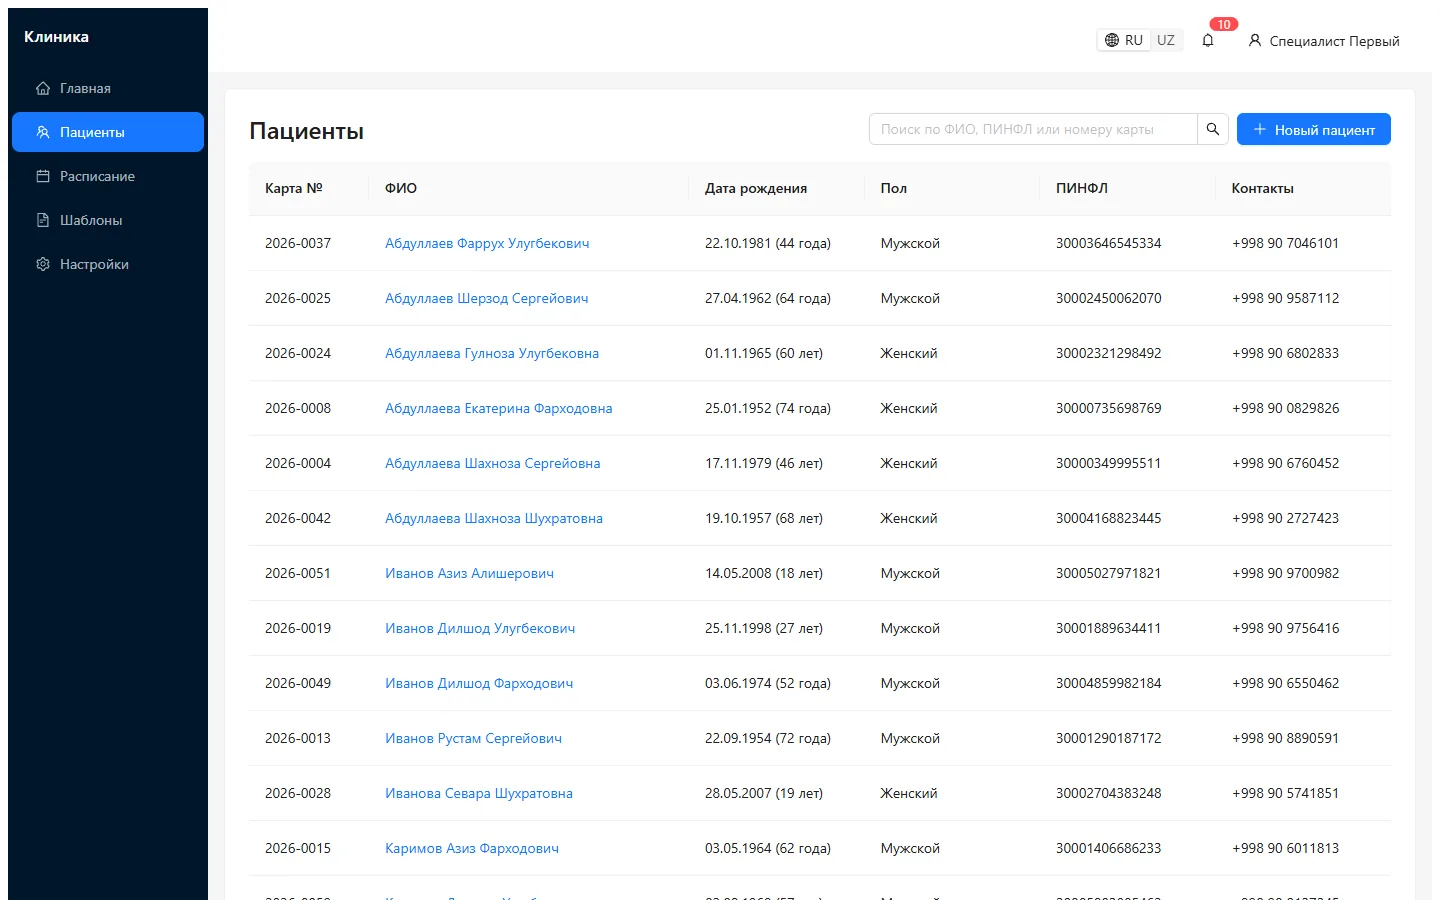Click PINFL value 30005027971821

click(1109, 573)
